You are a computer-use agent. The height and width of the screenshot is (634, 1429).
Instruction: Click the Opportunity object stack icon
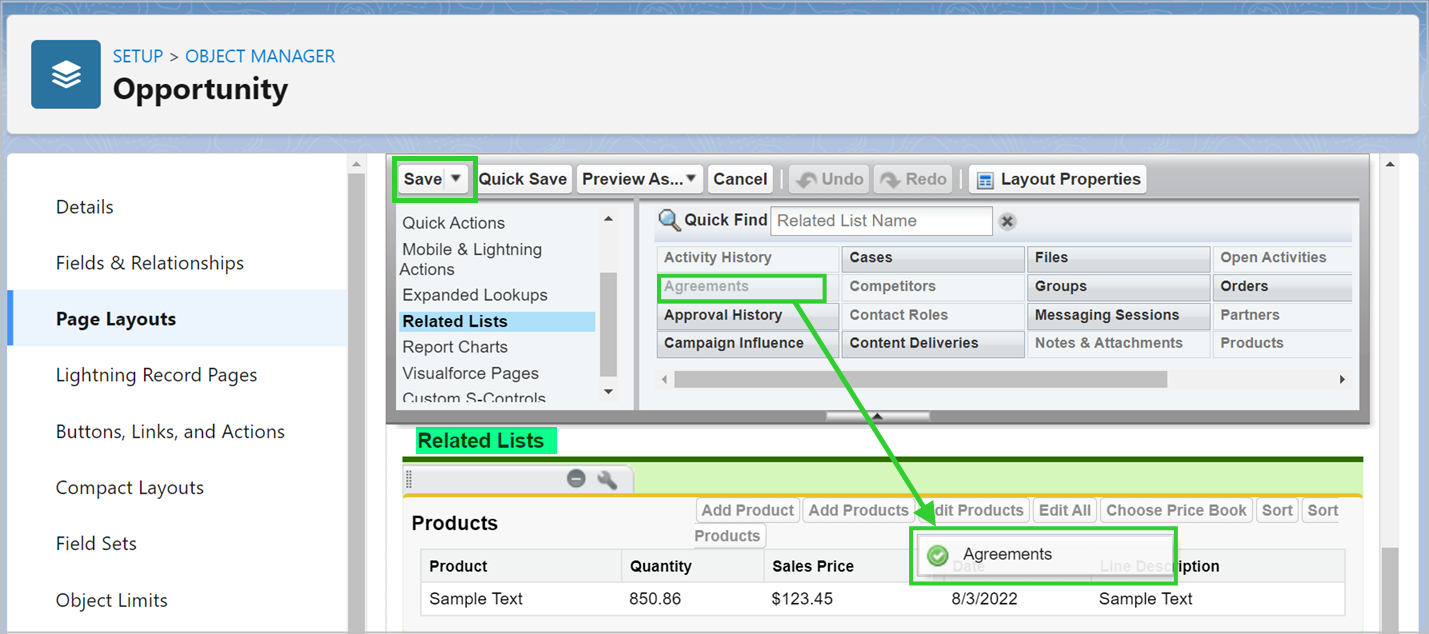[66, 74]
